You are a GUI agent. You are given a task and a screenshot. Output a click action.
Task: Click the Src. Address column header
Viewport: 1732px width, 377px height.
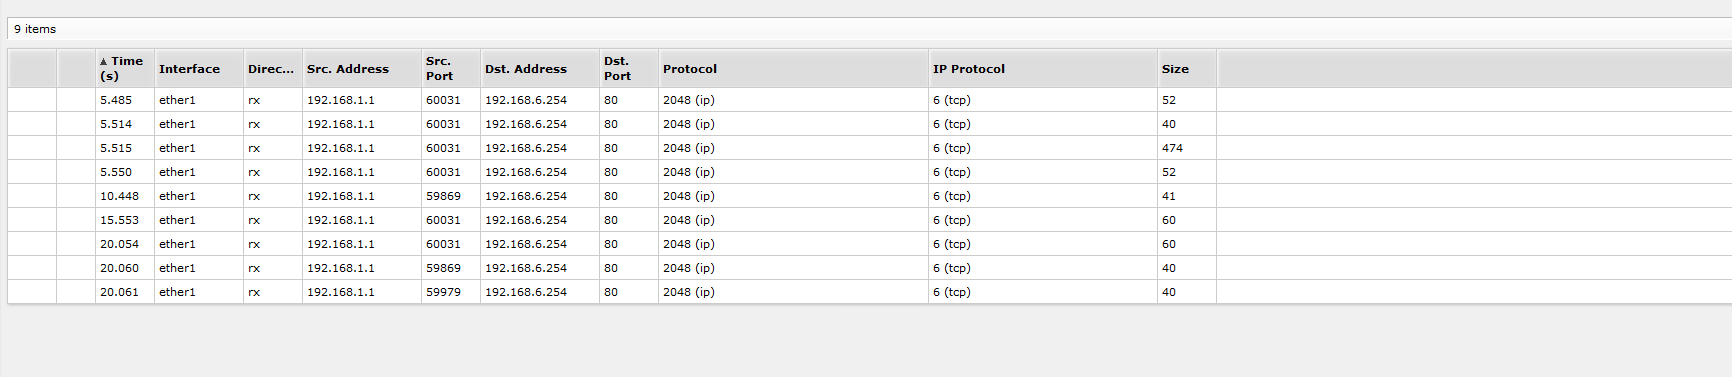point(362,68)
